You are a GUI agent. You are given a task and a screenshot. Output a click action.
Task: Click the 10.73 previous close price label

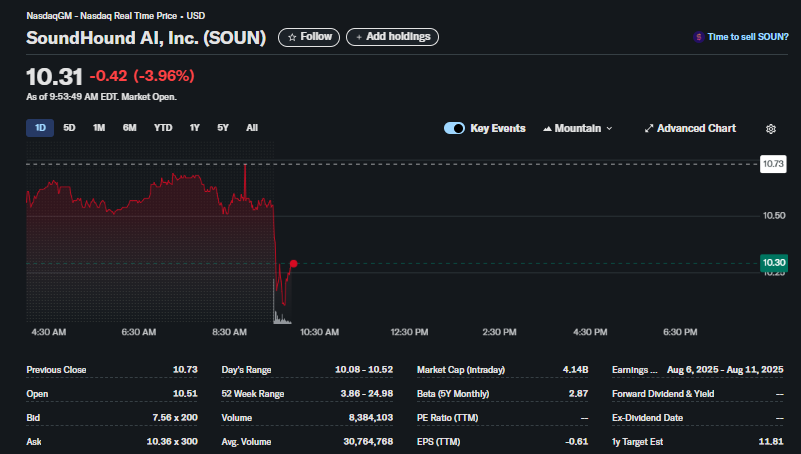coord(773,164)
